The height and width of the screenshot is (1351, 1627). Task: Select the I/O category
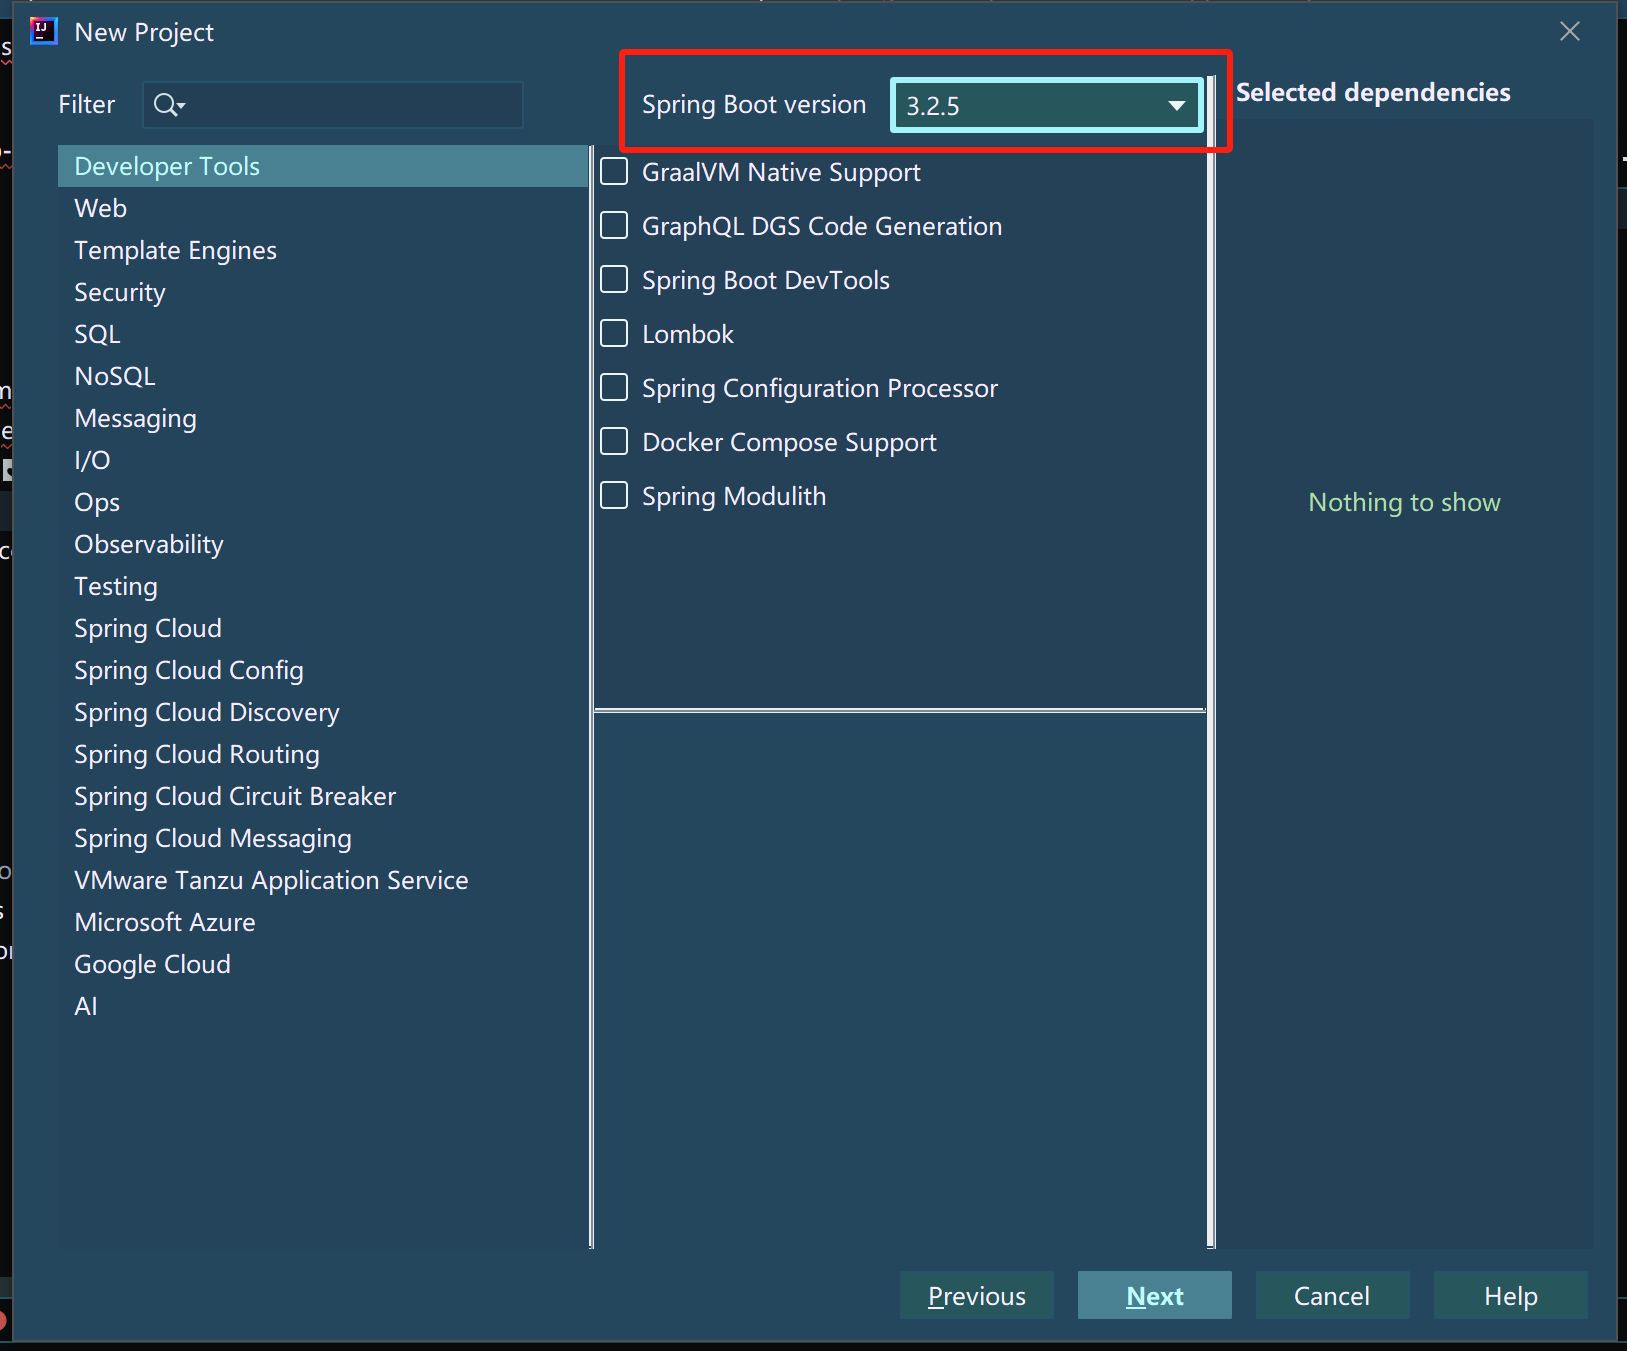click(x=323, y=460)
